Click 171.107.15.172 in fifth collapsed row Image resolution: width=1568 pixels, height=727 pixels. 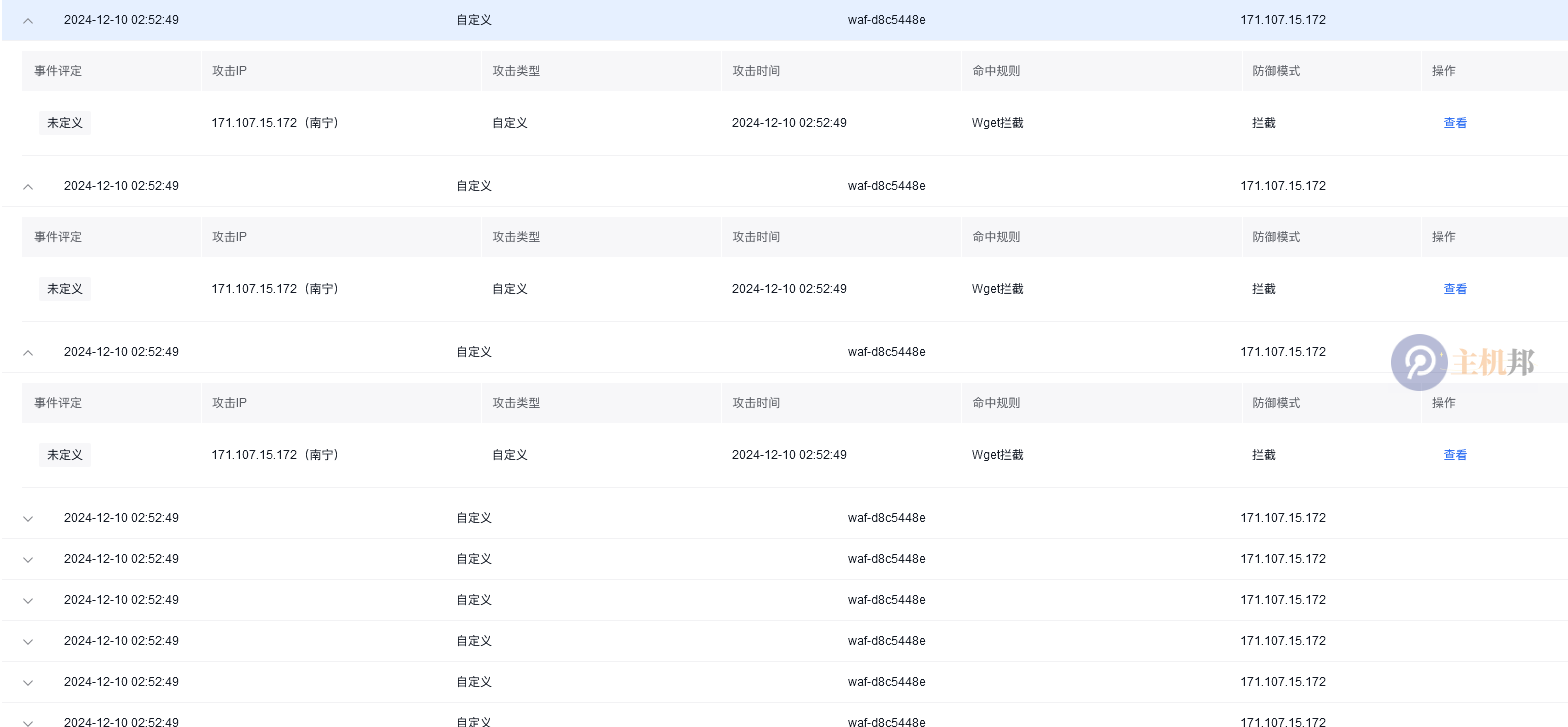1283,682
